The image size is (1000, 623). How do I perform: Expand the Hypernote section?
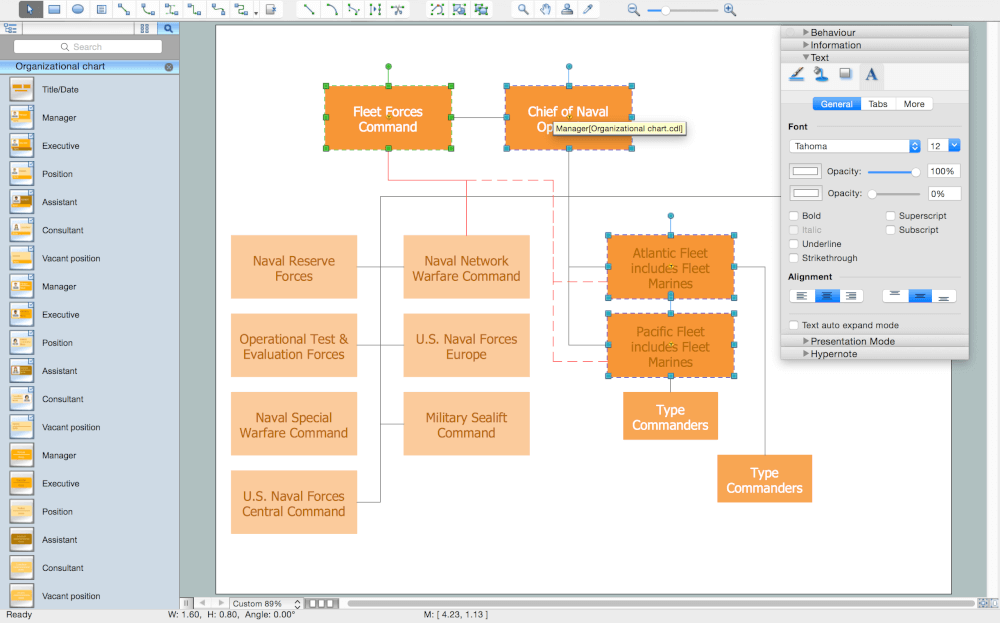806,353
